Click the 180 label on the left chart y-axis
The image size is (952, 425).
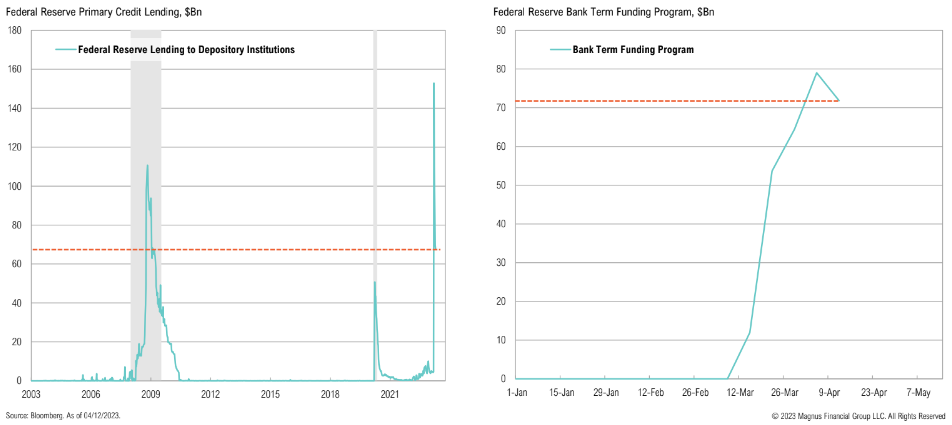(x=16, y=30)
